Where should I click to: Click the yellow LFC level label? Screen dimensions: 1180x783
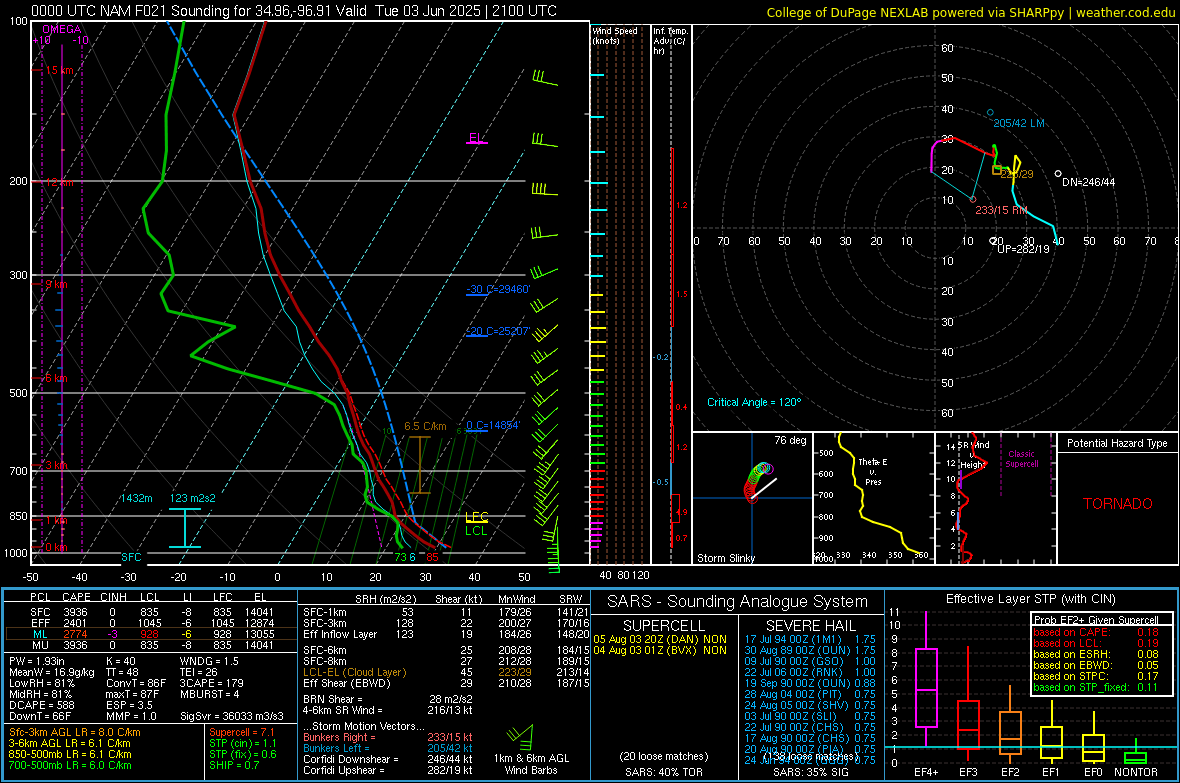(x=476, y=517)
